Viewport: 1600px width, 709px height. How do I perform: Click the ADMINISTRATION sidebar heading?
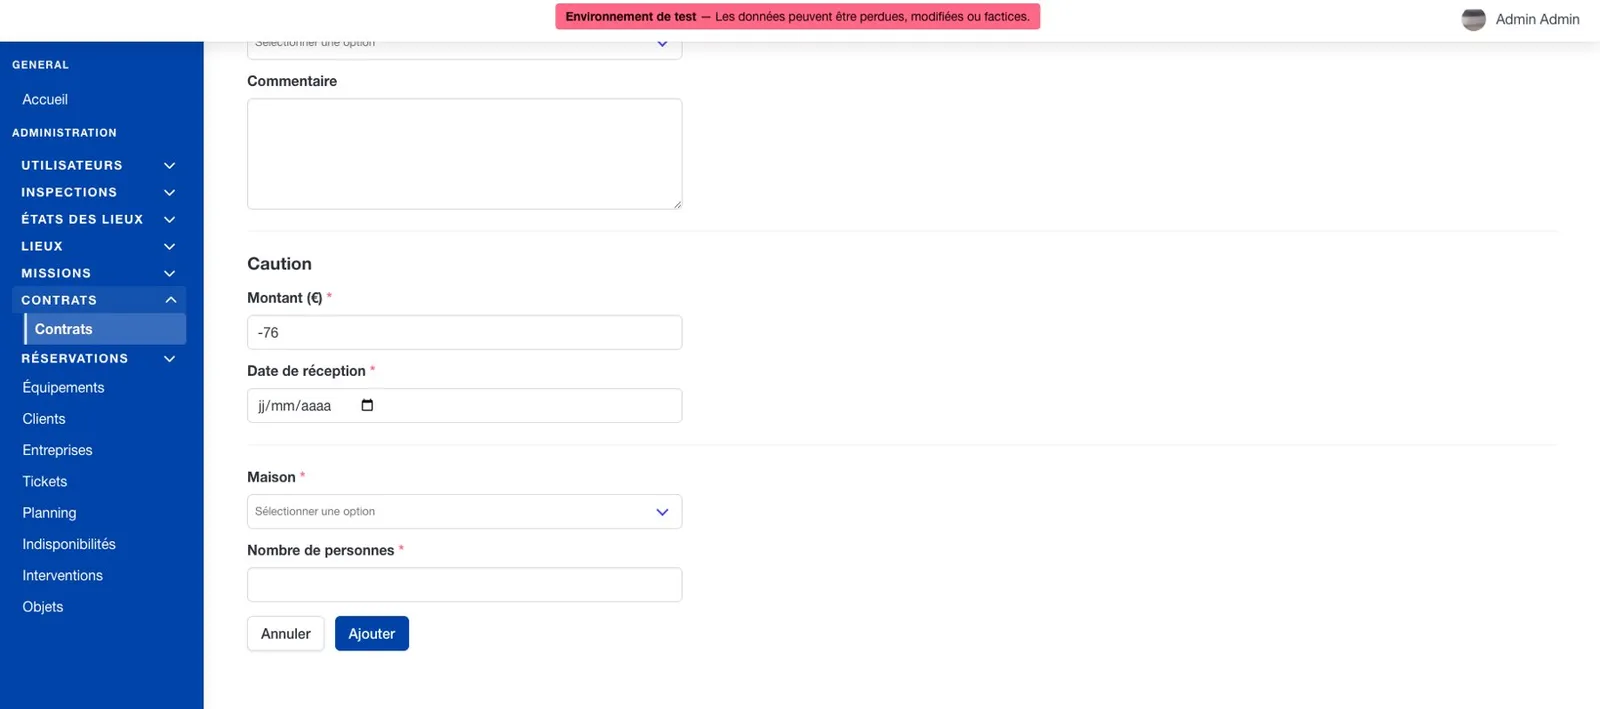[64, 132]
